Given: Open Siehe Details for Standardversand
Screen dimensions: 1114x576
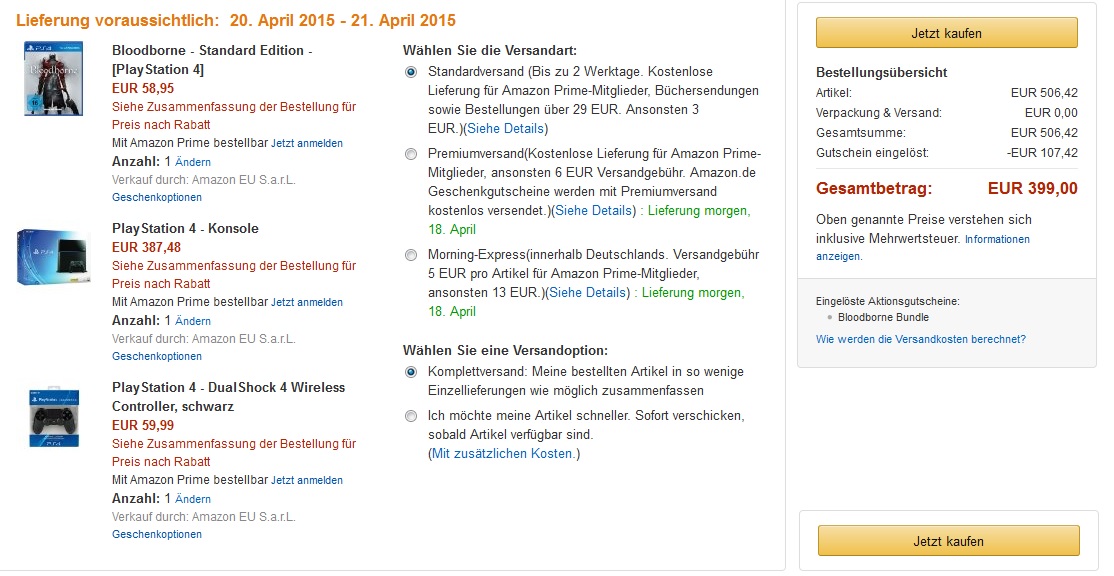Looking at the screenshot, I should point(505,129).
